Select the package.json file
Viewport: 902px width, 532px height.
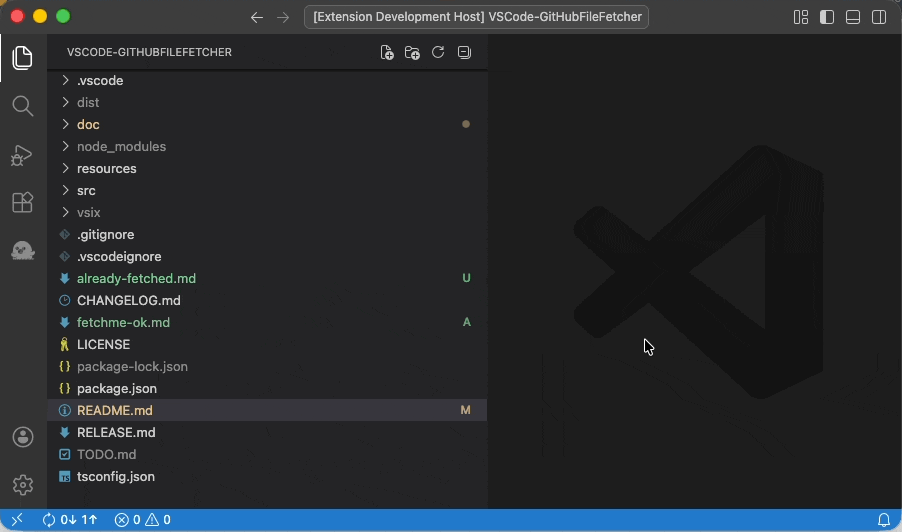click(x=116, y=388)
